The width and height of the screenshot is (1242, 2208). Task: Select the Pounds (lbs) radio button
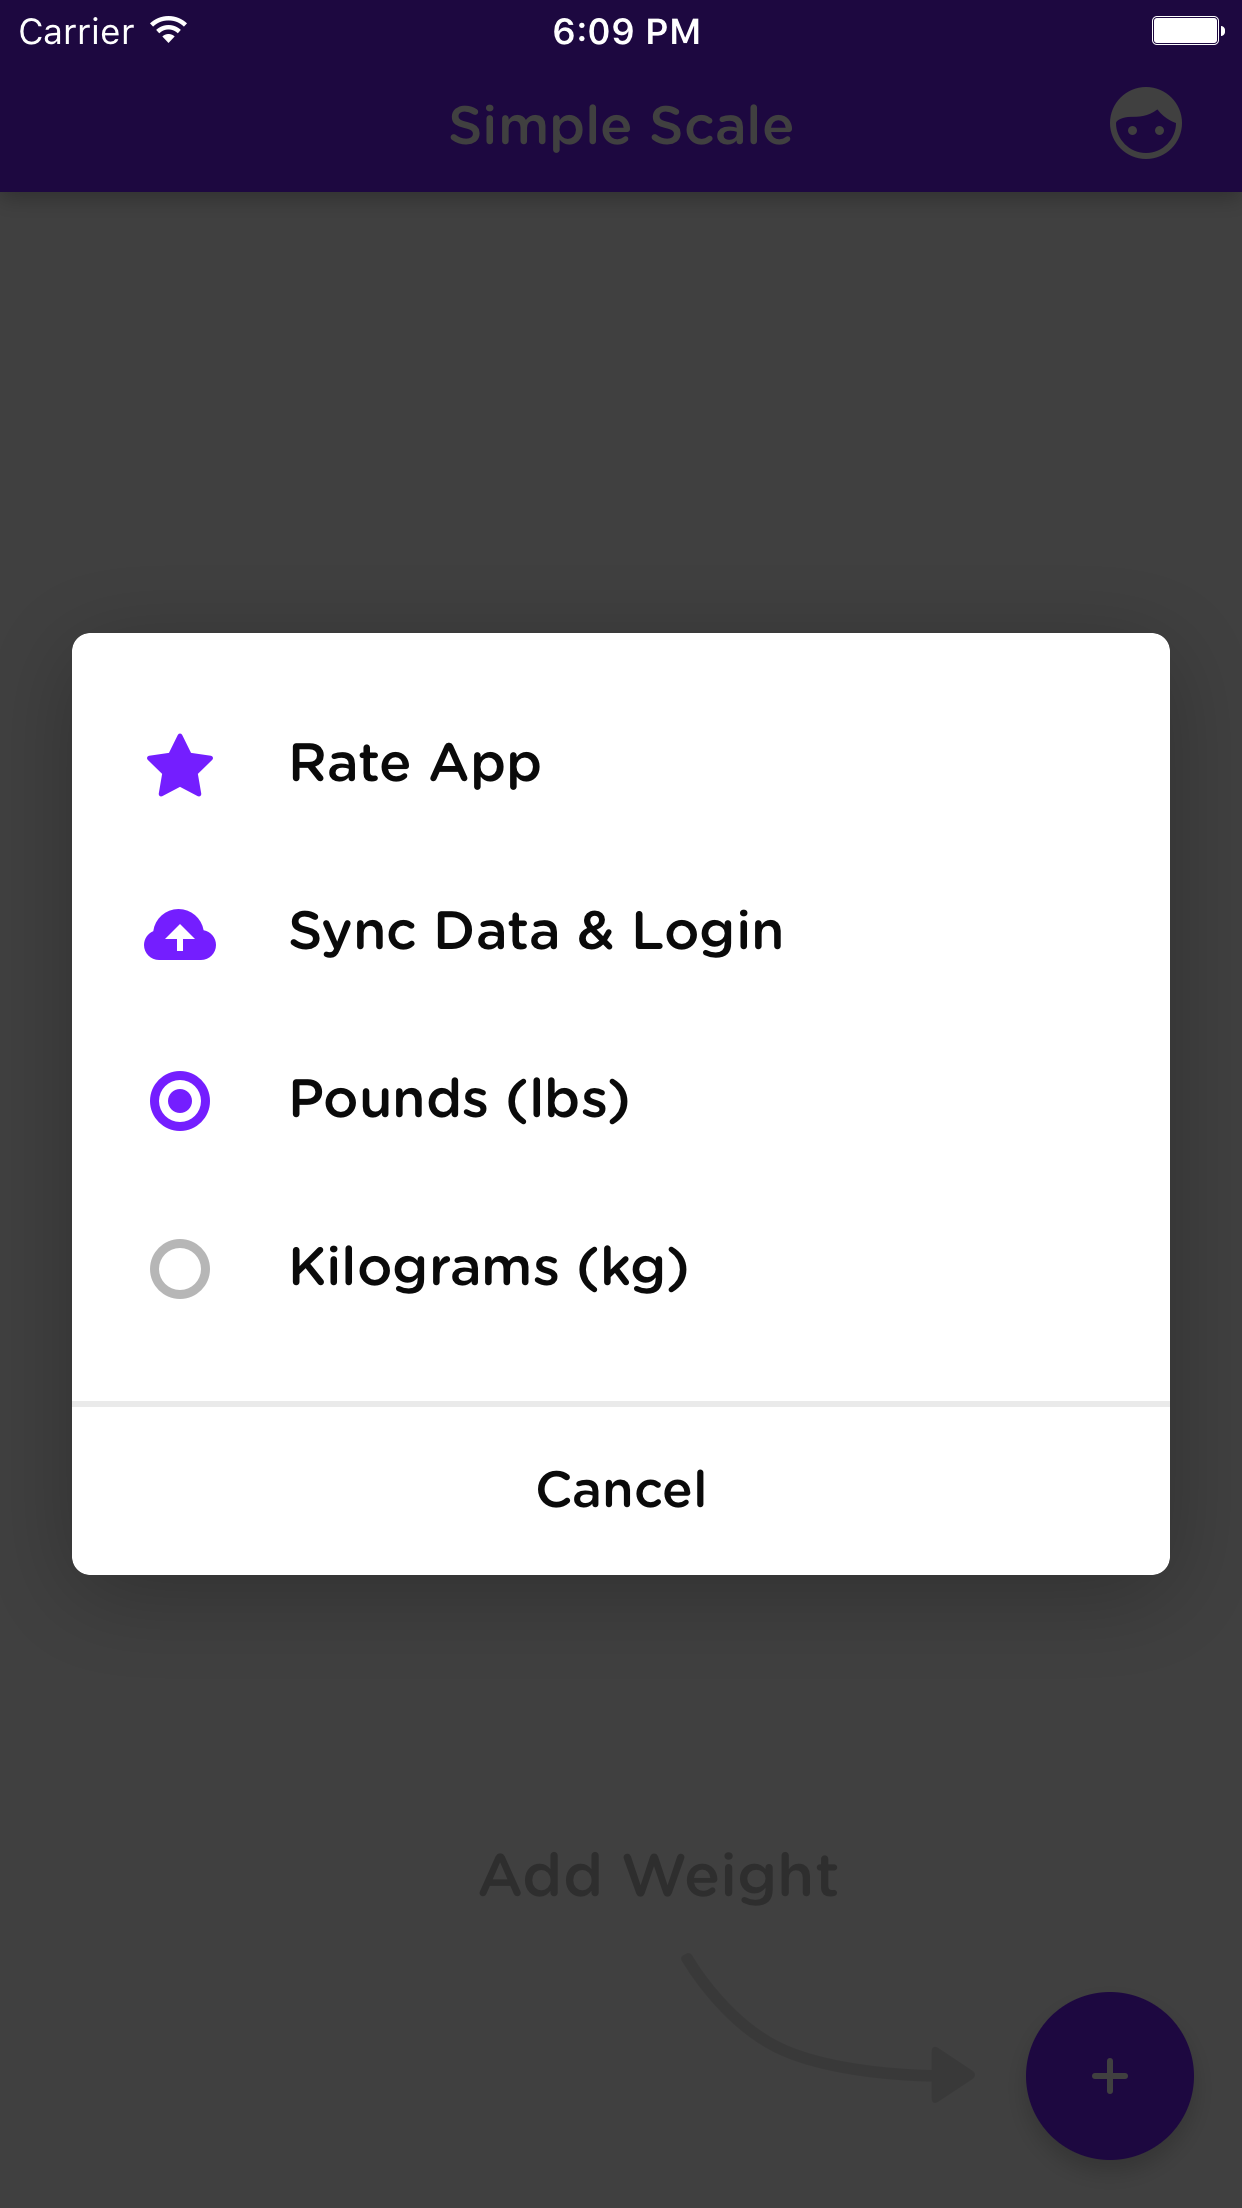180,1100
